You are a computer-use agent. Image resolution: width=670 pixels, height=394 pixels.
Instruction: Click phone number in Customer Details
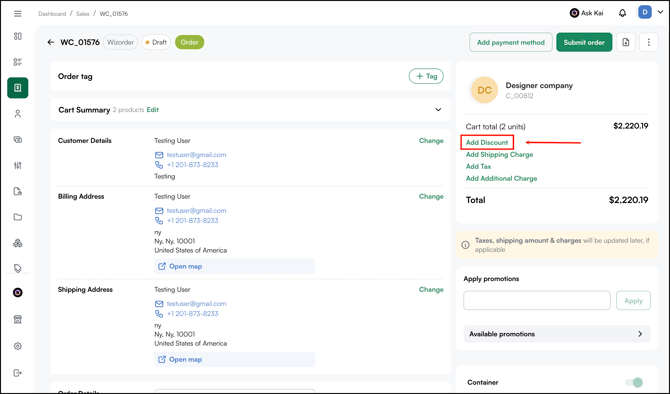coord(192,165)
